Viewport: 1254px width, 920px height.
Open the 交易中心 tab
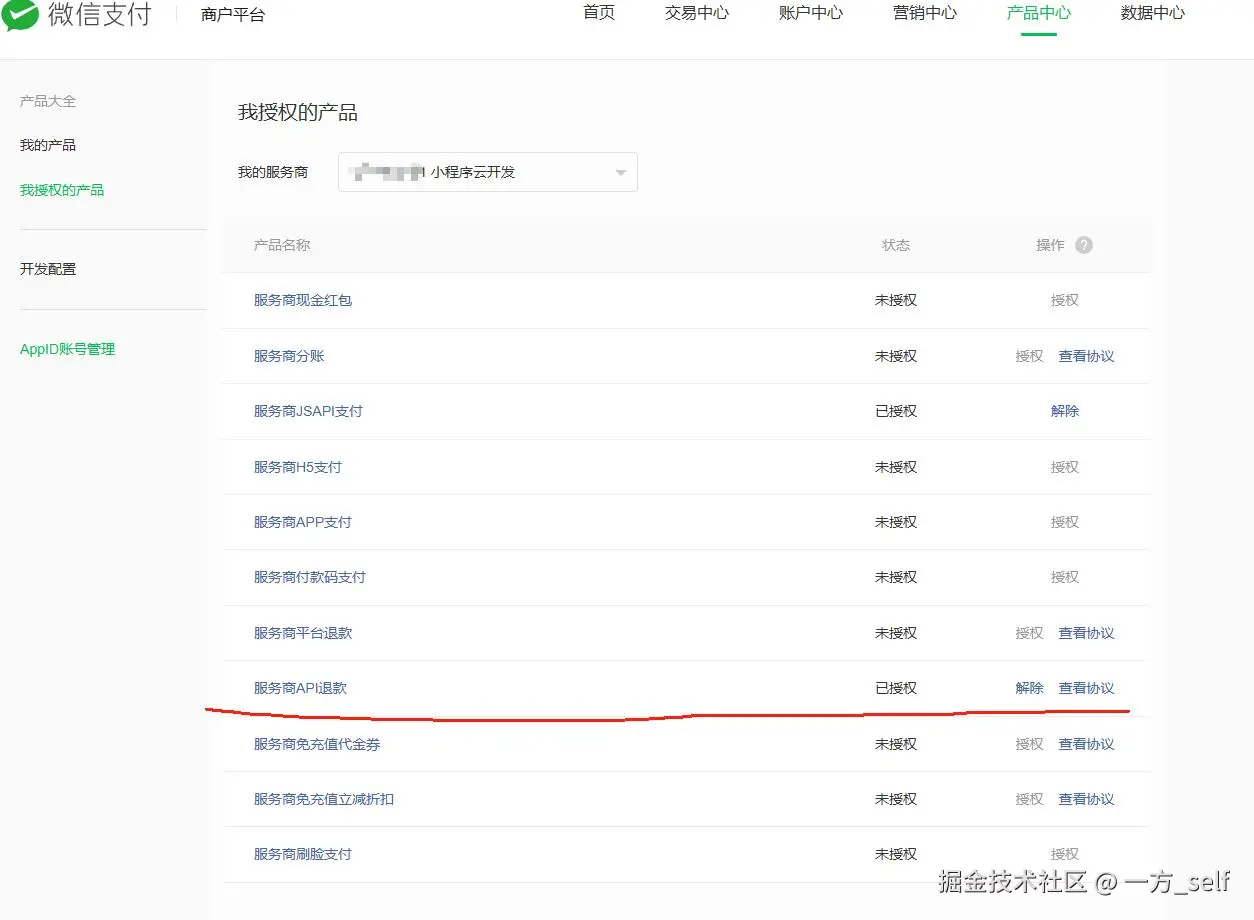point(697,13)
